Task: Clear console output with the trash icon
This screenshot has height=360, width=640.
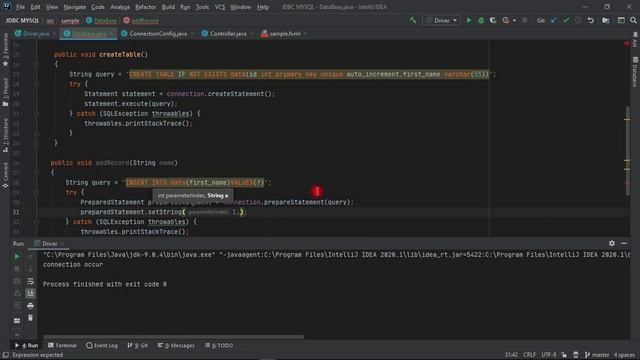Action: pyautogui.click(x=31, y=318)
